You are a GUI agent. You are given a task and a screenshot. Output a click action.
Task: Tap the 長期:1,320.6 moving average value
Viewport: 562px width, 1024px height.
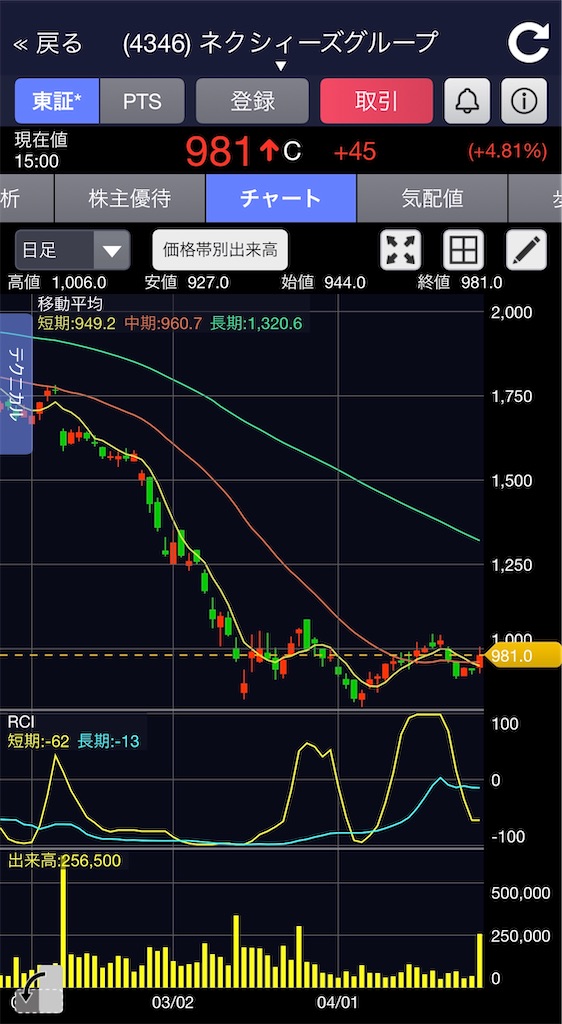click(256, 323)
